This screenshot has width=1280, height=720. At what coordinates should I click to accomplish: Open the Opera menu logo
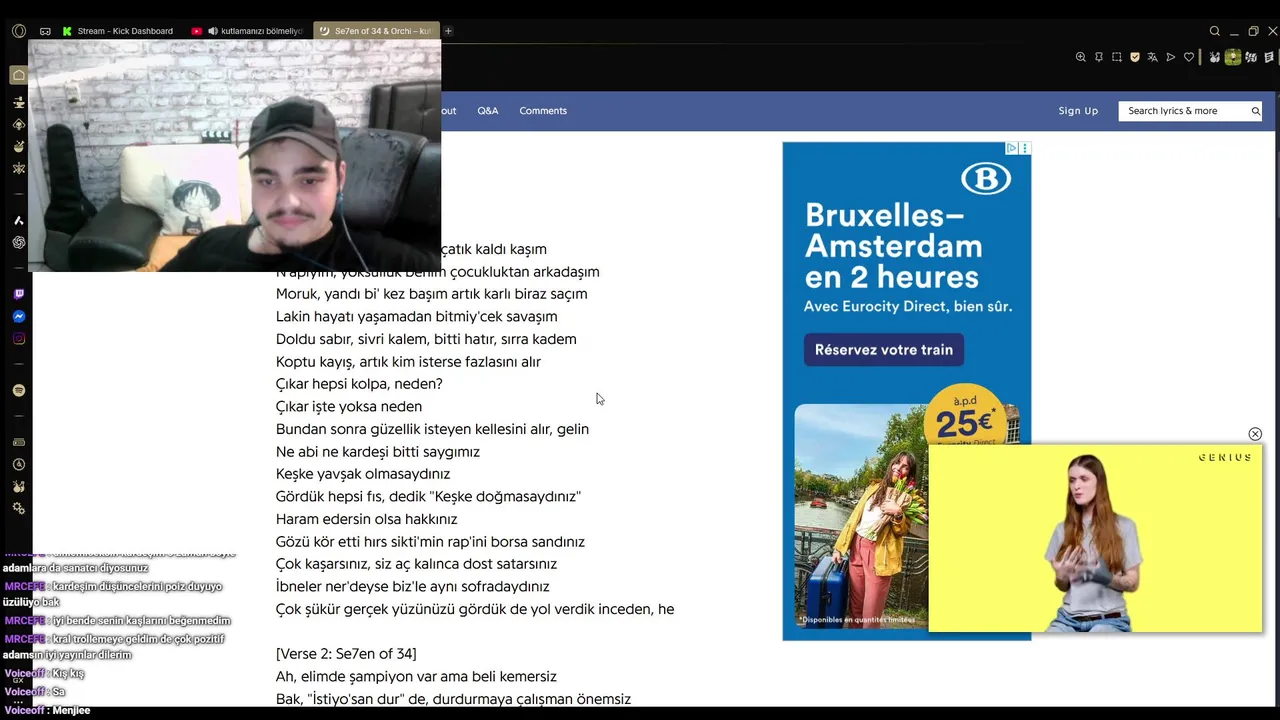(19, 31)
